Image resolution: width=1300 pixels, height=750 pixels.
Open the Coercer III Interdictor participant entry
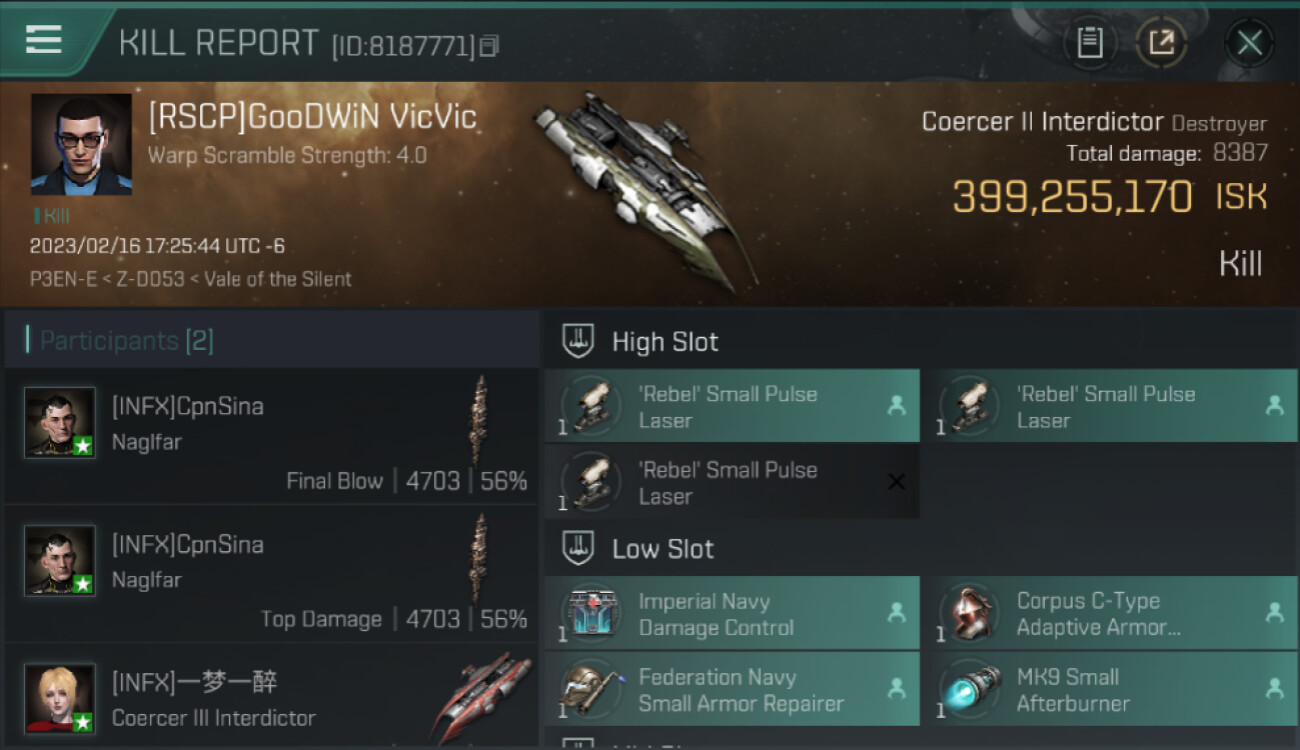[x=272, y=698]
